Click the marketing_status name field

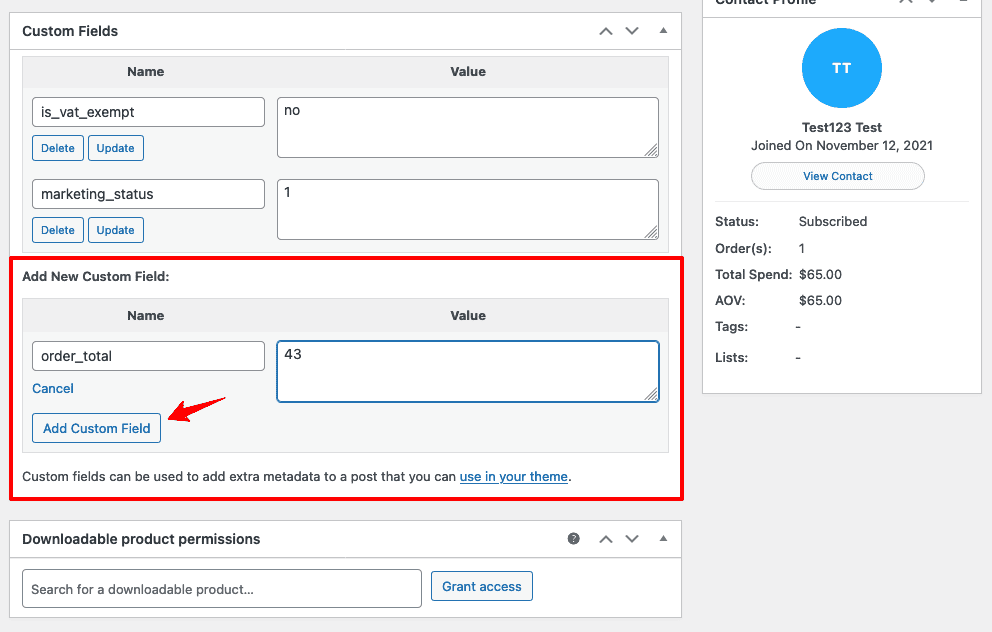click(148, 194)
